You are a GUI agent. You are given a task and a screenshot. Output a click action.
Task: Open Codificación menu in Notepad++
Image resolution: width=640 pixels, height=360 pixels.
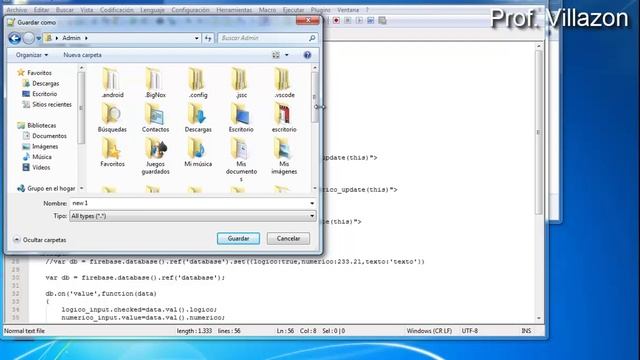116,10
